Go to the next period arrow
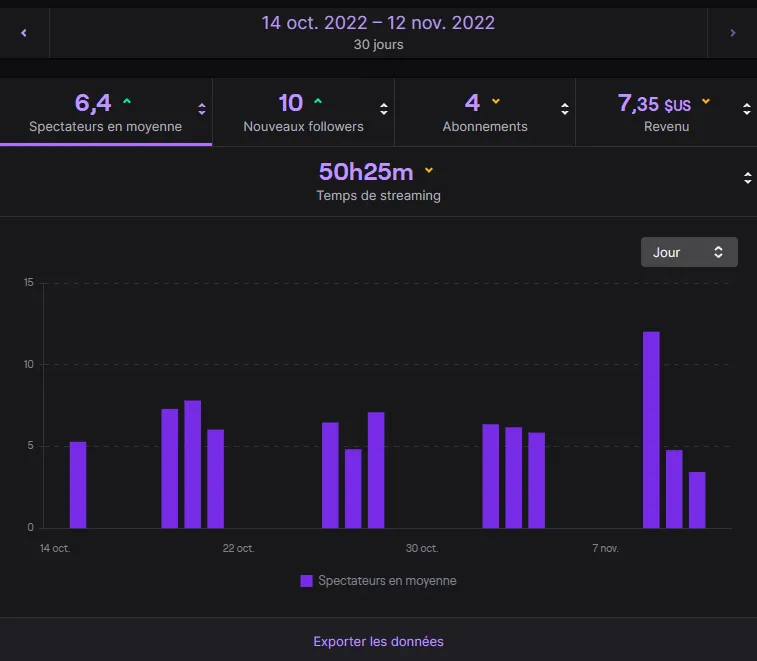Screen dimensions: 757x661 pyautogui.click(x=732, y=33)
